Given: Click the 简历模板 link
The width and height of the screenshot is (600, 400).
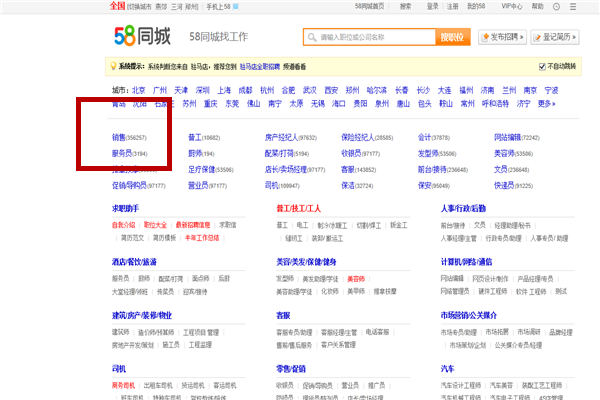Looking at the screenshot, I should click(165, 238).
